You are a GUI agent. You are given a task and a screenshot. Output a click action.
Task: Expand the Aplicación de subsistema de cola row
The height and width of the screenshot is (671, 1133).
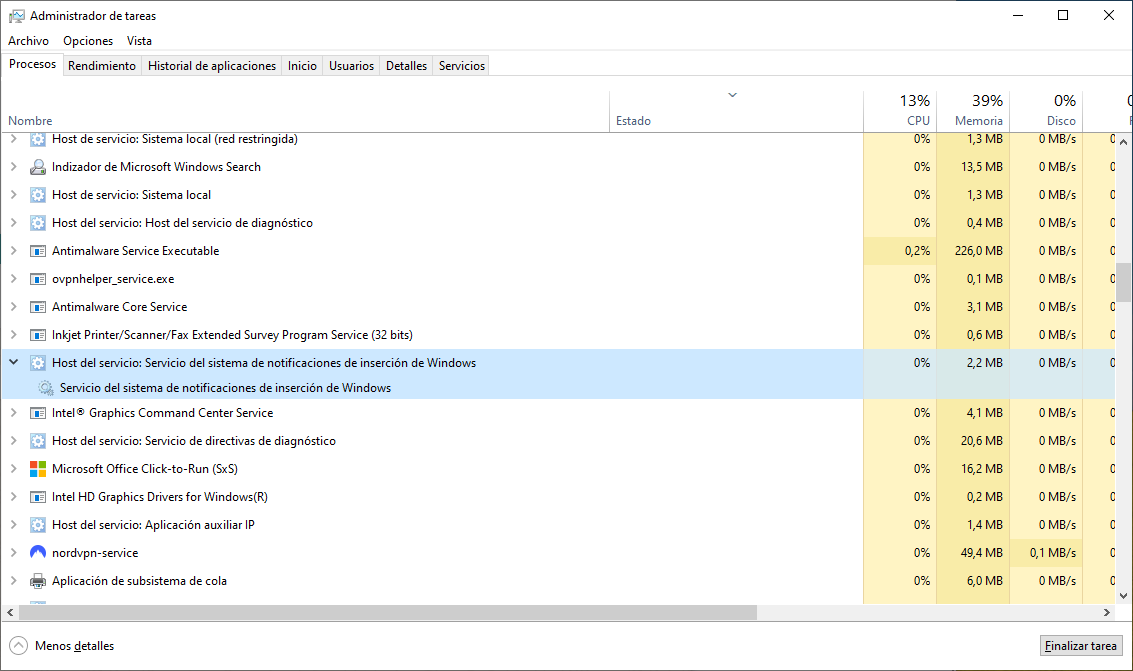click(x=13, y=581)
